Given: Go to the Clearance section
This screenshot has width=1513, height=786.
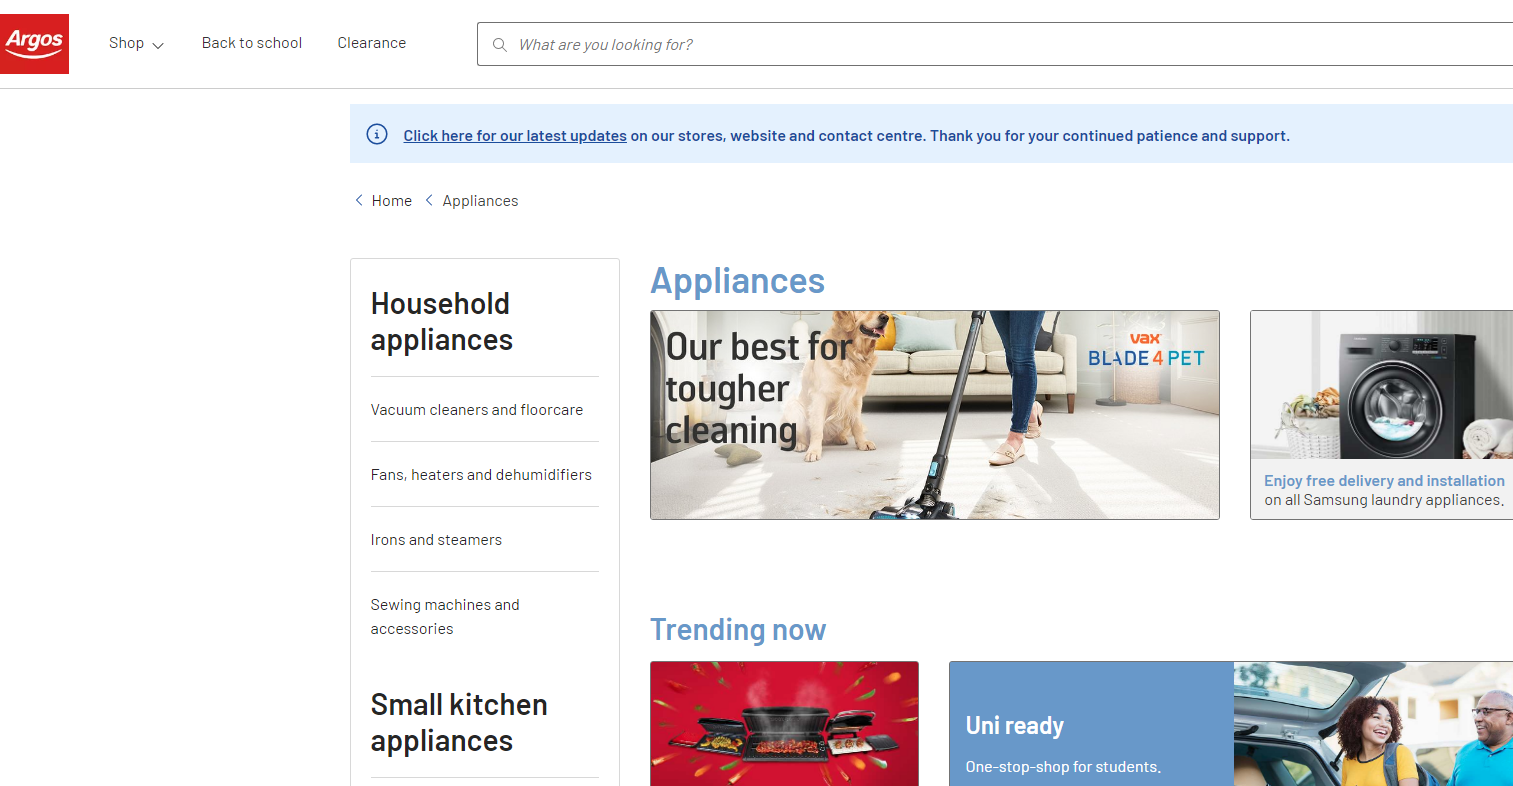Looking at the screenshot, I should coord(372,43).
